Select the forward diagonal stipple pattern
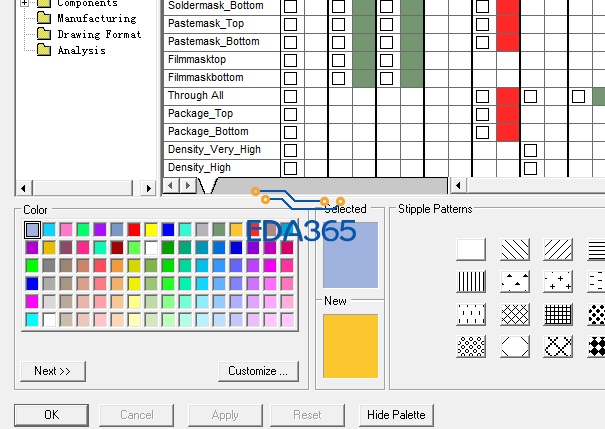Image resolution: width=605 pixels, height=429 pixels. (x=558, y=250)
